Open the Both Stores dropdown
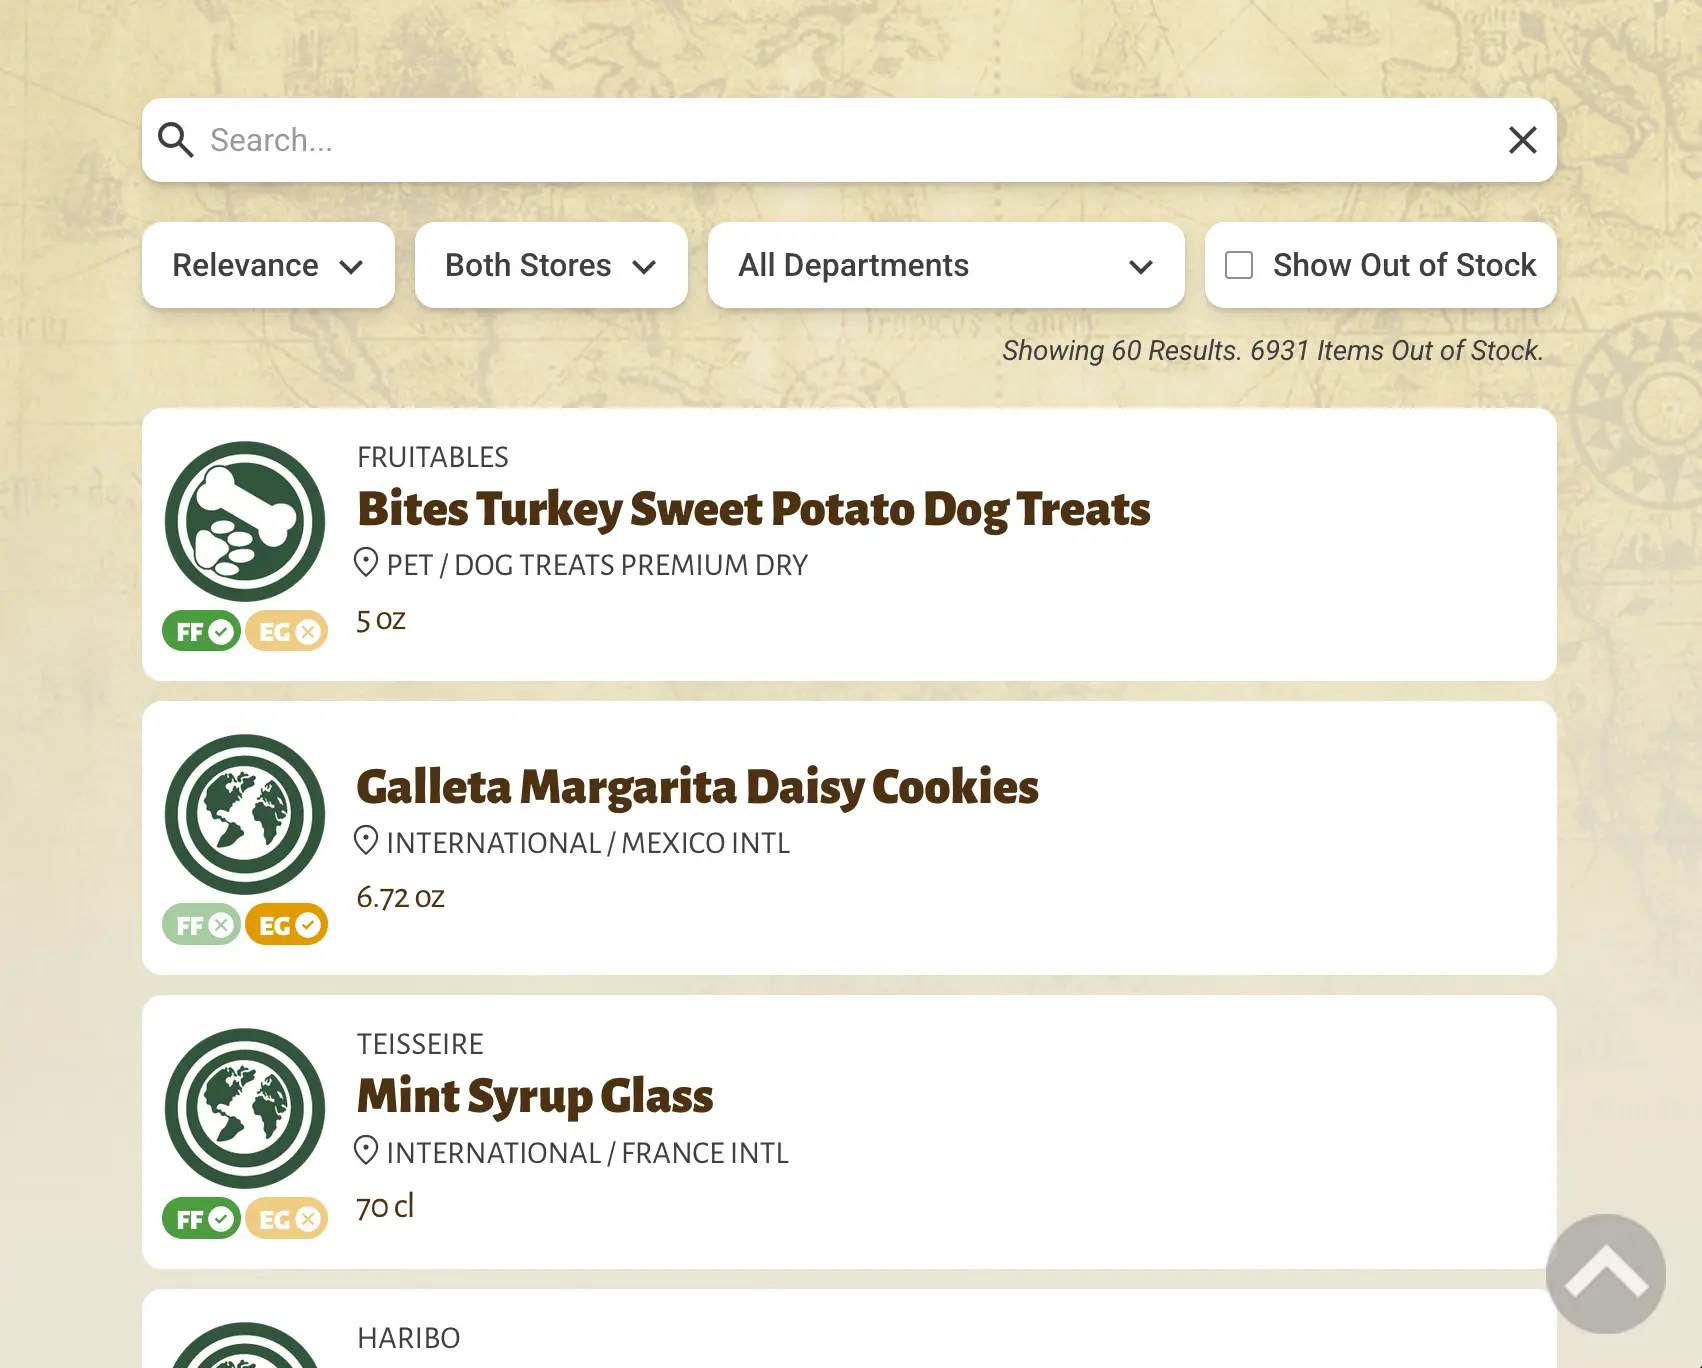Viewport: 1702px width, 1368px height. pyautogui.click(x=551, y=265)
